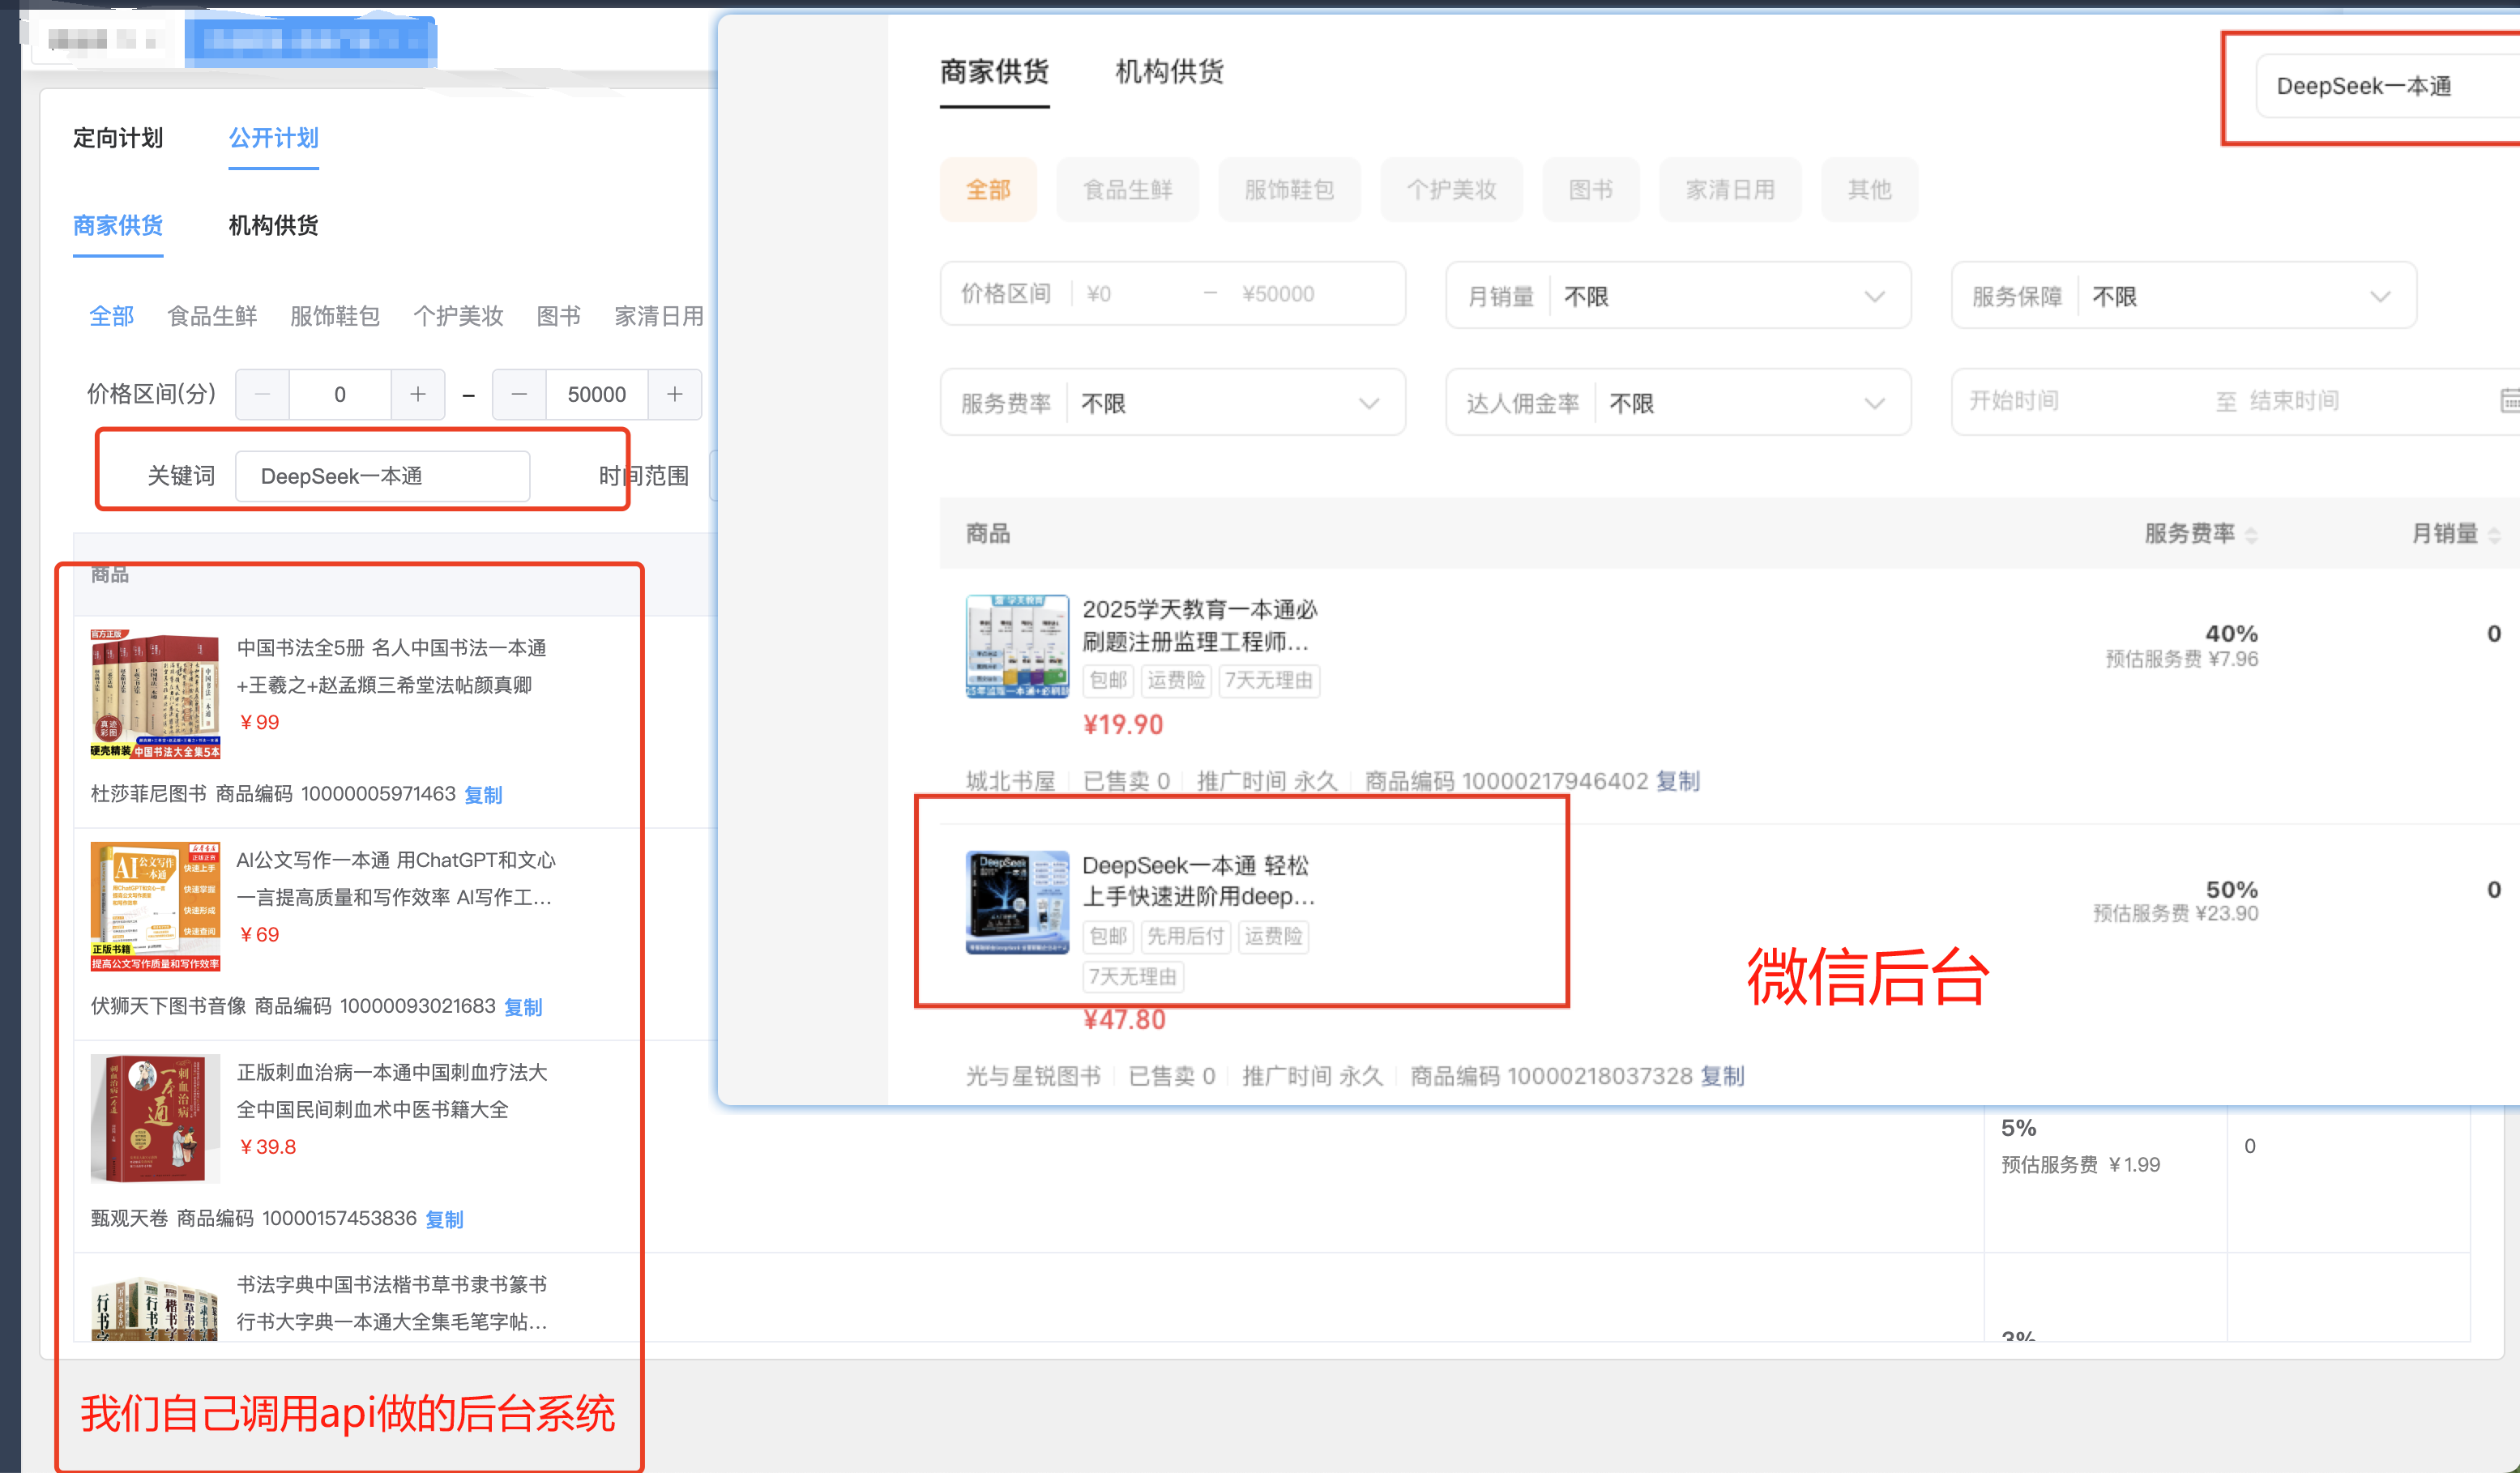The height and width of the screenshot is (1473, 2520).
Task: Decrease maximum price 50000 with minus stepper
Action: coord(519,394)
